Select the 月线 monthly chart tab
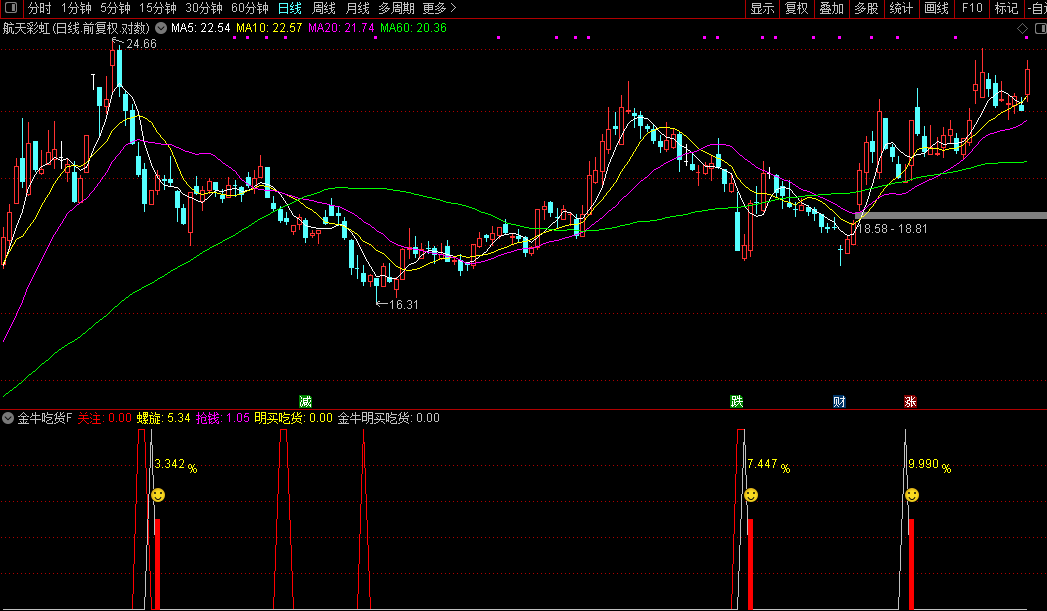Viewport: 1047px width, 611px height. pos(358,8)
